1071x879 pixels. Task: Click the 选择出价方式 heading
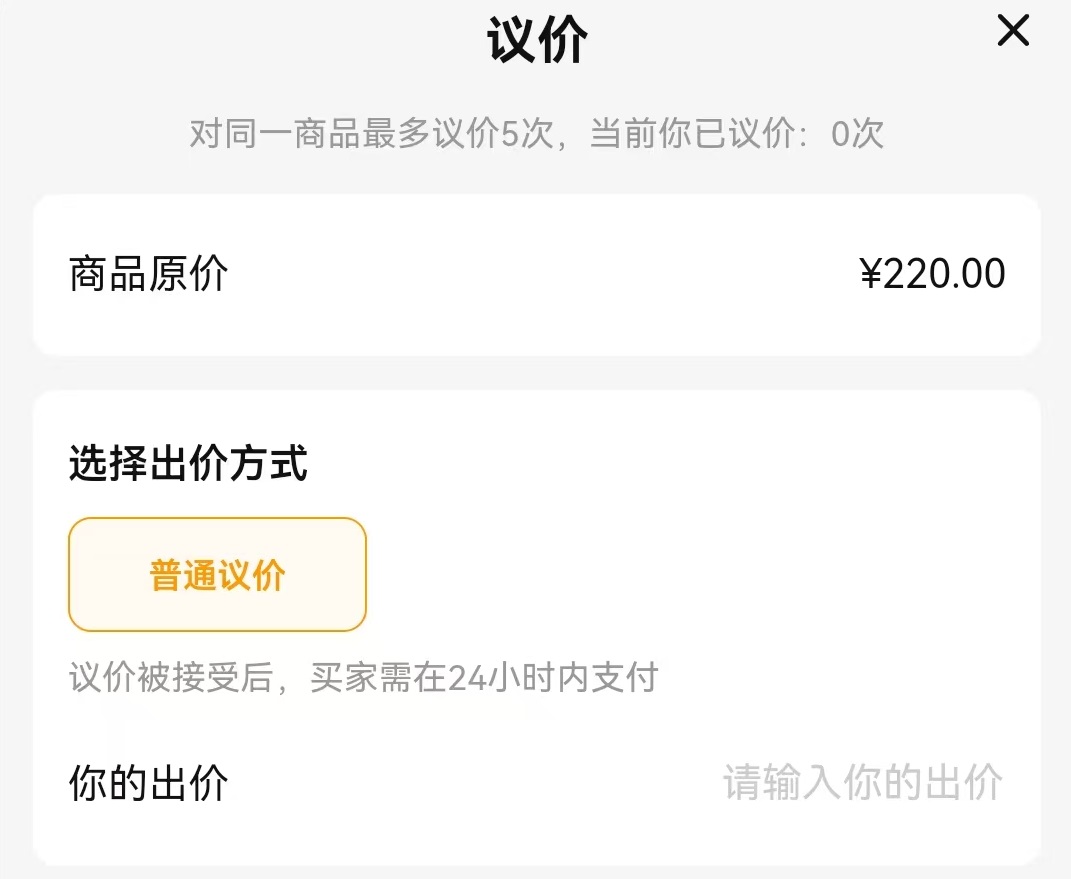[188, 464]
